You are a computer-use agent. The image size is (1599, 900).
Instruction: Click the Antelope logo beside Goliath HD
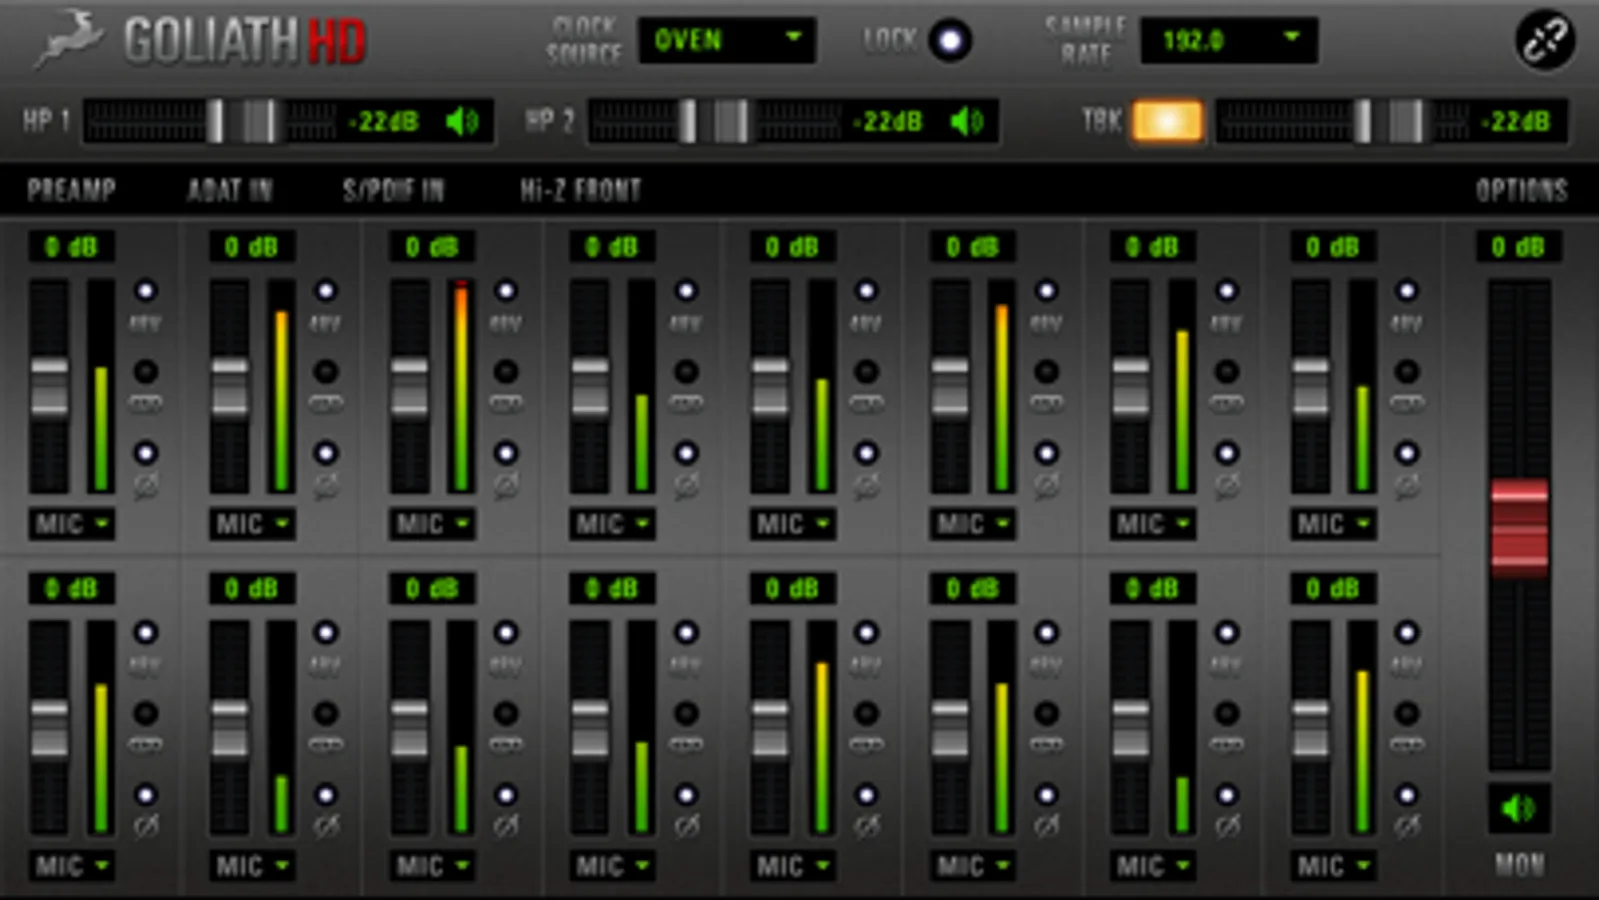pos(68,40)
